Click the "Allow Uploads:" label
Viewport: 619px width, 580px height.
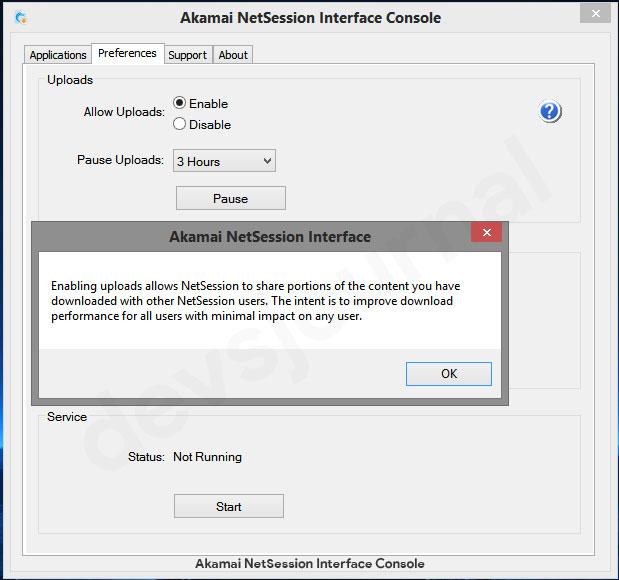pyautogui.click(x=124, y=112)
